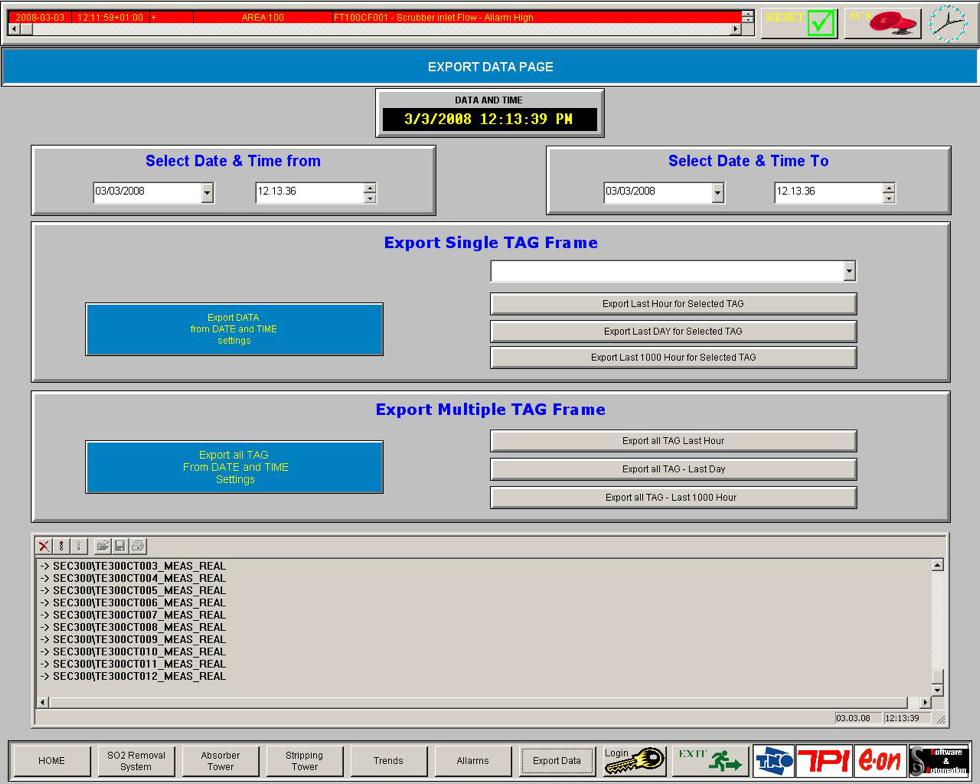Increment the 'from' time spinner up arrow
980x784 pixels.
coord(370,187)
